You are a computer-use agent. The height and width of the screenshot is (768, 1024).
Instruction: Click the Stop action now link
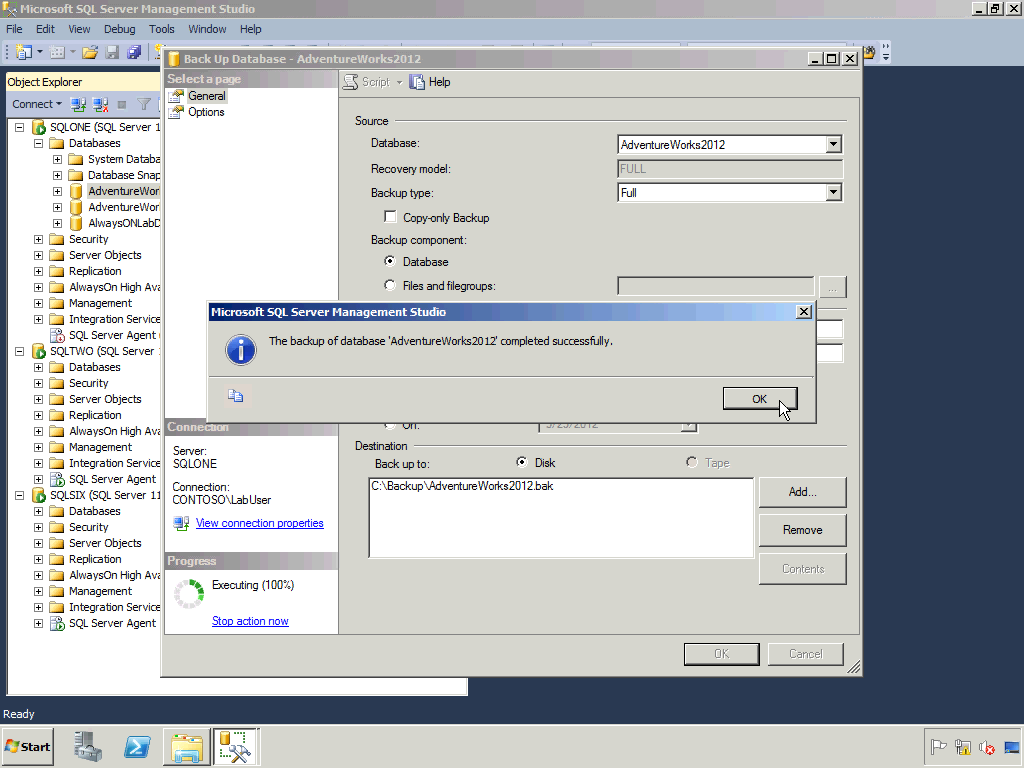[250, 621]
